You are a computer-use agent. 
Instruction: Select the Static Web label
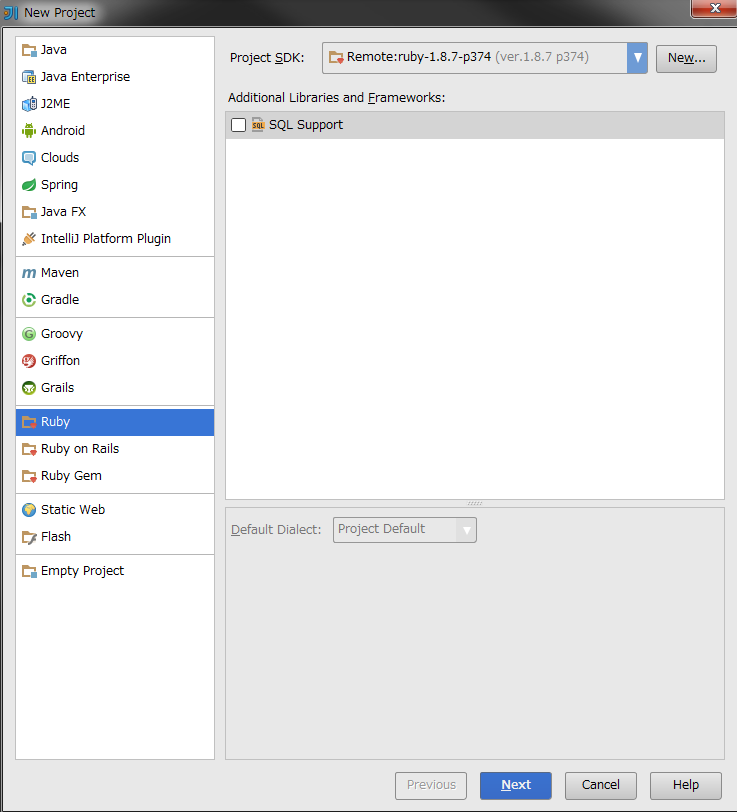point(73,510)
